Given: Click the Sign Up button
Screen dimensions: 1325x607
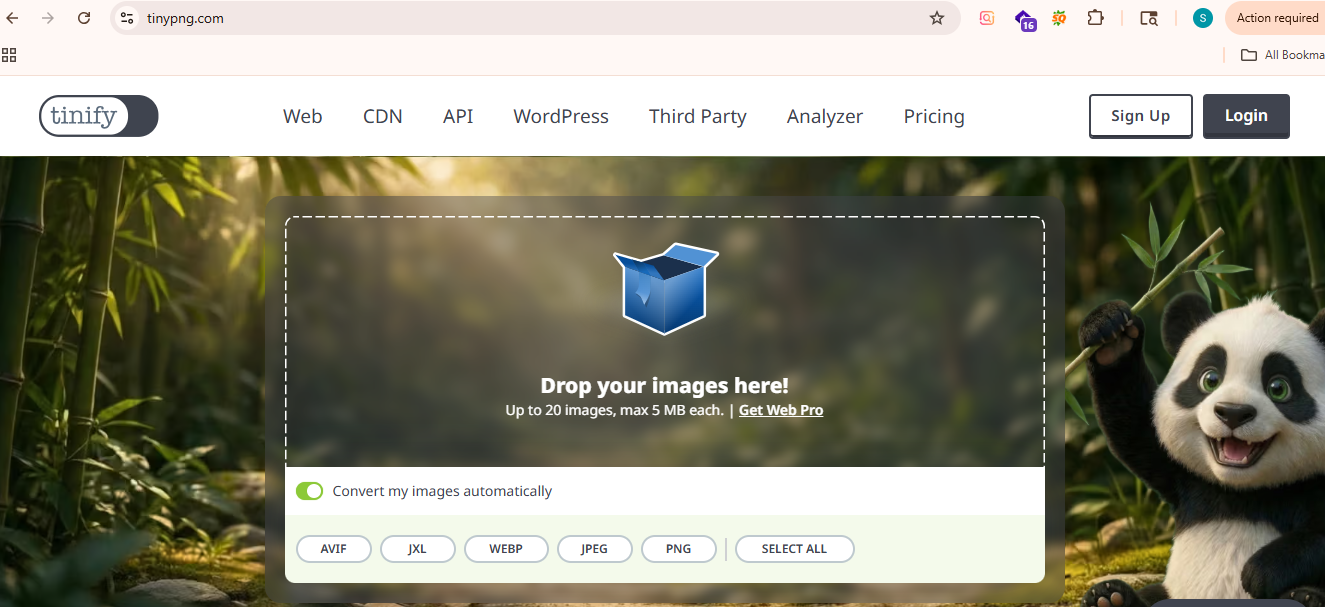Looking at the screenshot, I should pyautogui.click(x=1141, y=116).
